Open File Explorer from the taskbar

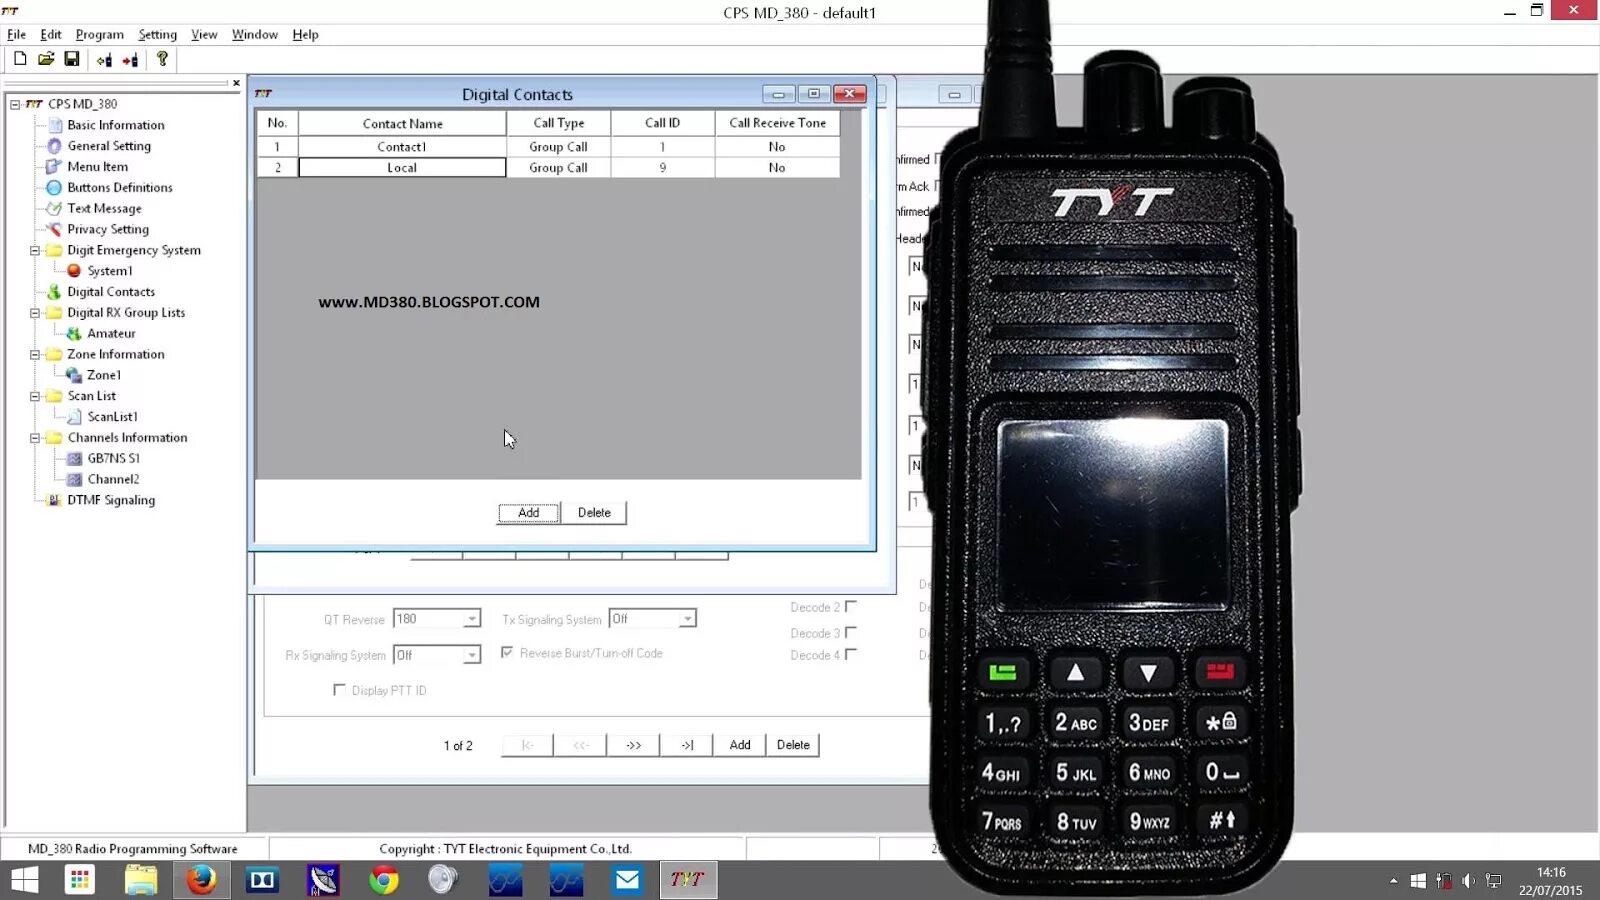[141, 880]
